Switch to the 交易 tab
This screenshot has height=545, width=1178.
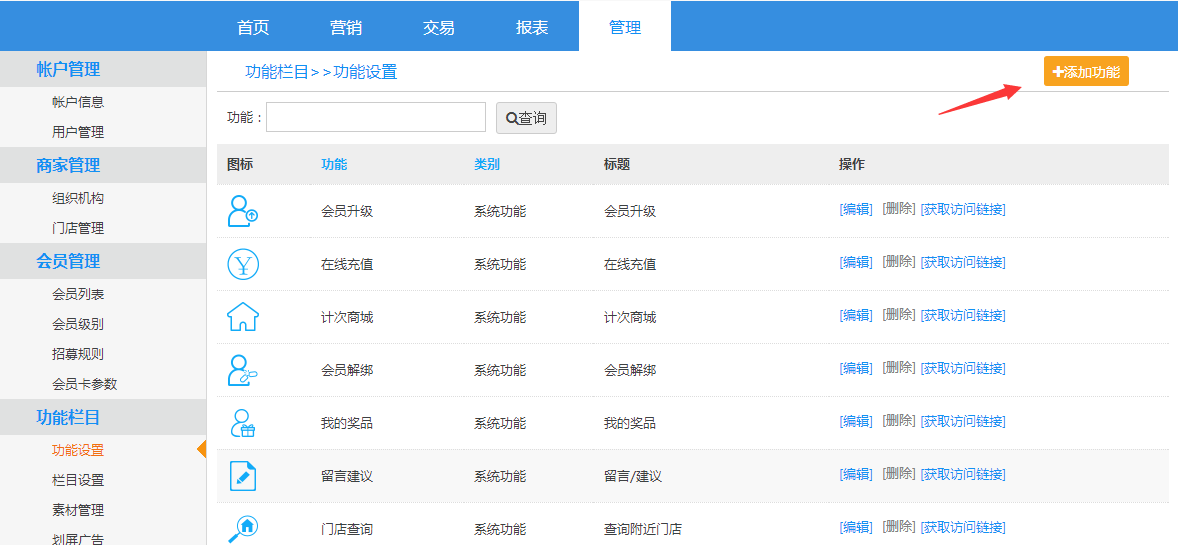(439, 28)
